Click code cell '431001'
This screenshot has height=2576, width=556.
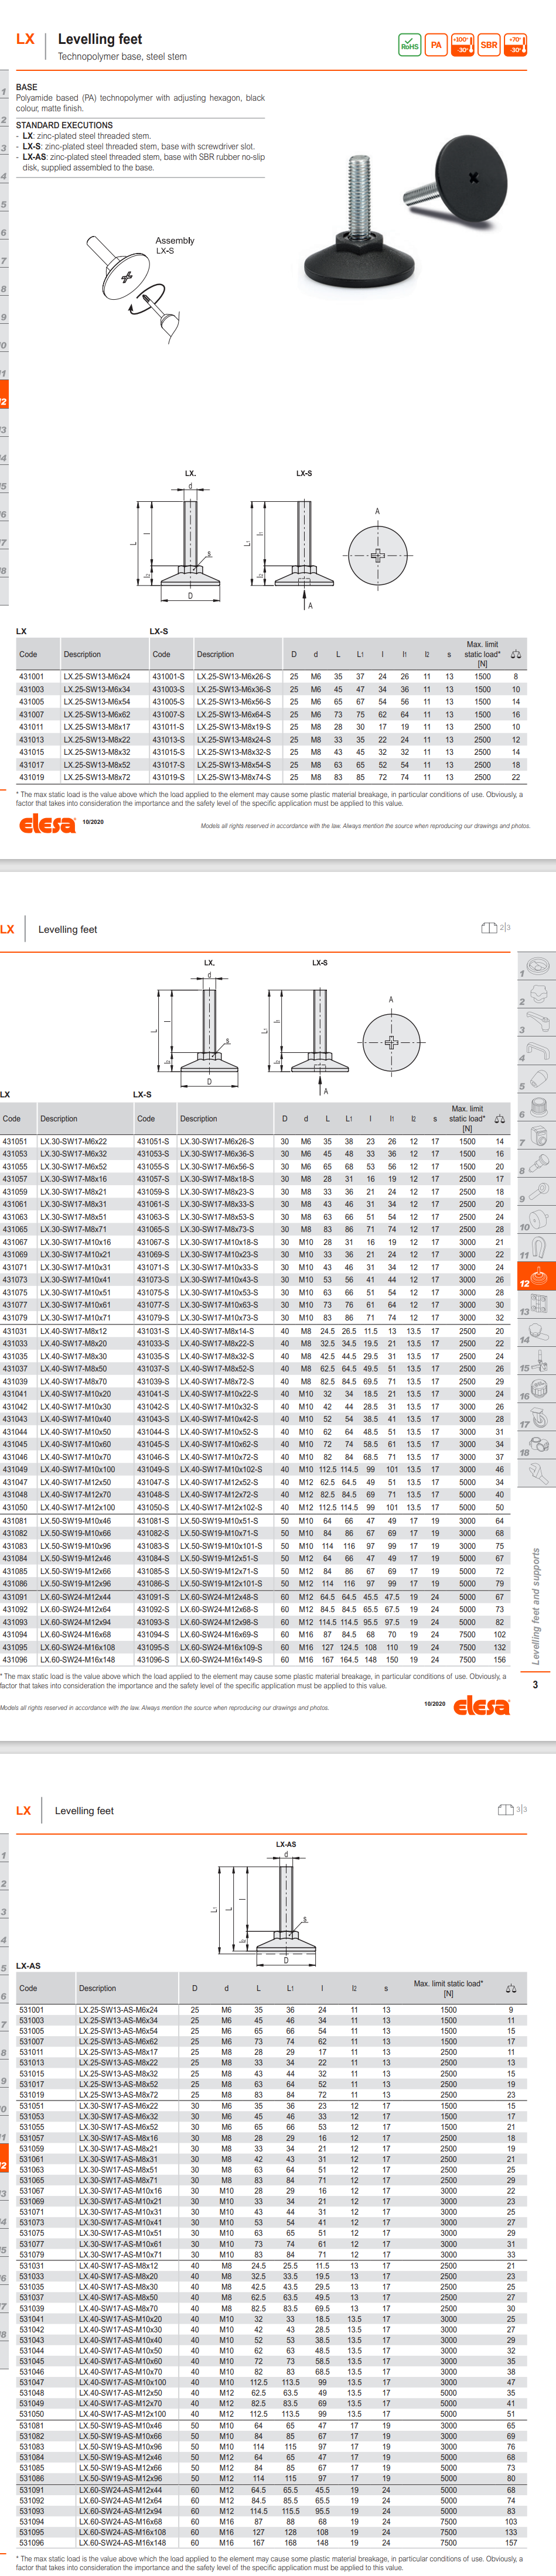tap(31, 676)
